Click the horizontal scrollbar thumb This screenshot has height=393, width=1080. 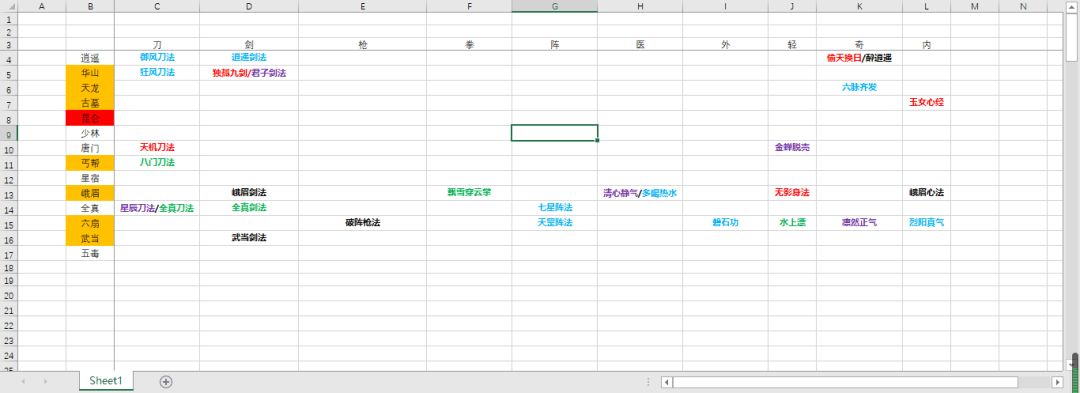[x=845, y=382]
